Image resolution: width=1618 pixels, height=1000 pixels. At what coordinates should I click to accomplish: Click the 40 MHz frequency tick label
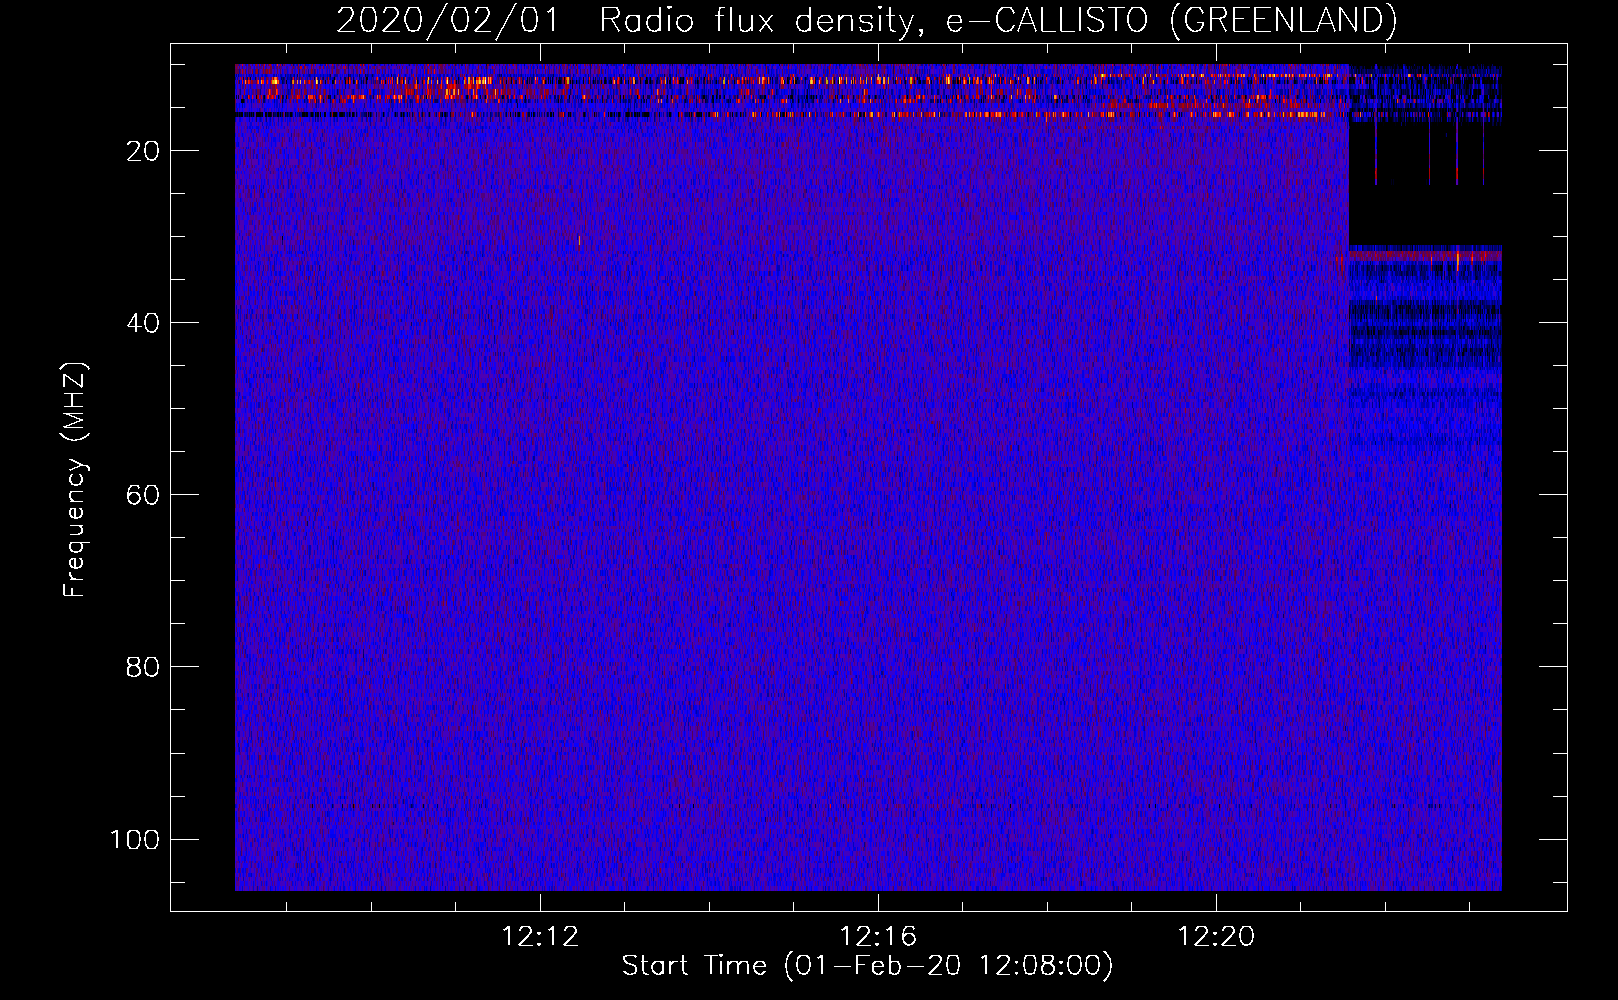pyautogui.click(x=143, y=323)
